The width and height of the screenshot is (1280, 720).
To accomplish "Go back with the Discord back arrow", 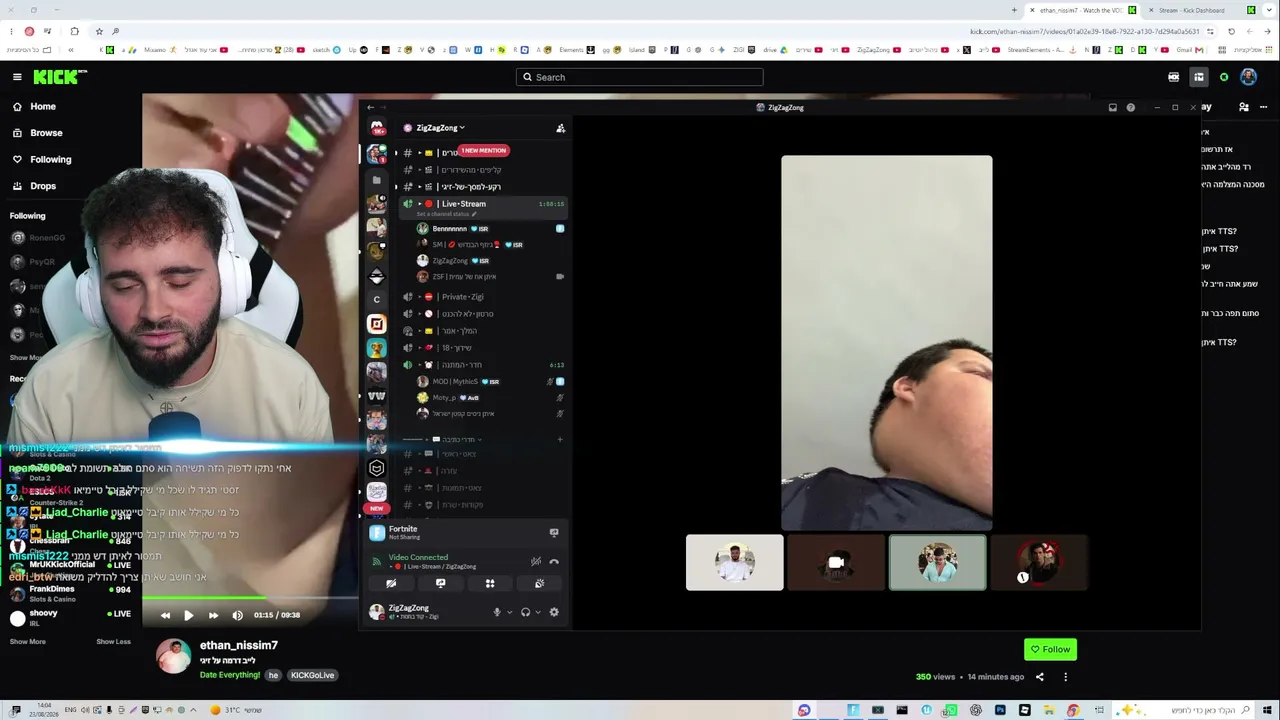I will pyautogui.click(x=370, y=108).
